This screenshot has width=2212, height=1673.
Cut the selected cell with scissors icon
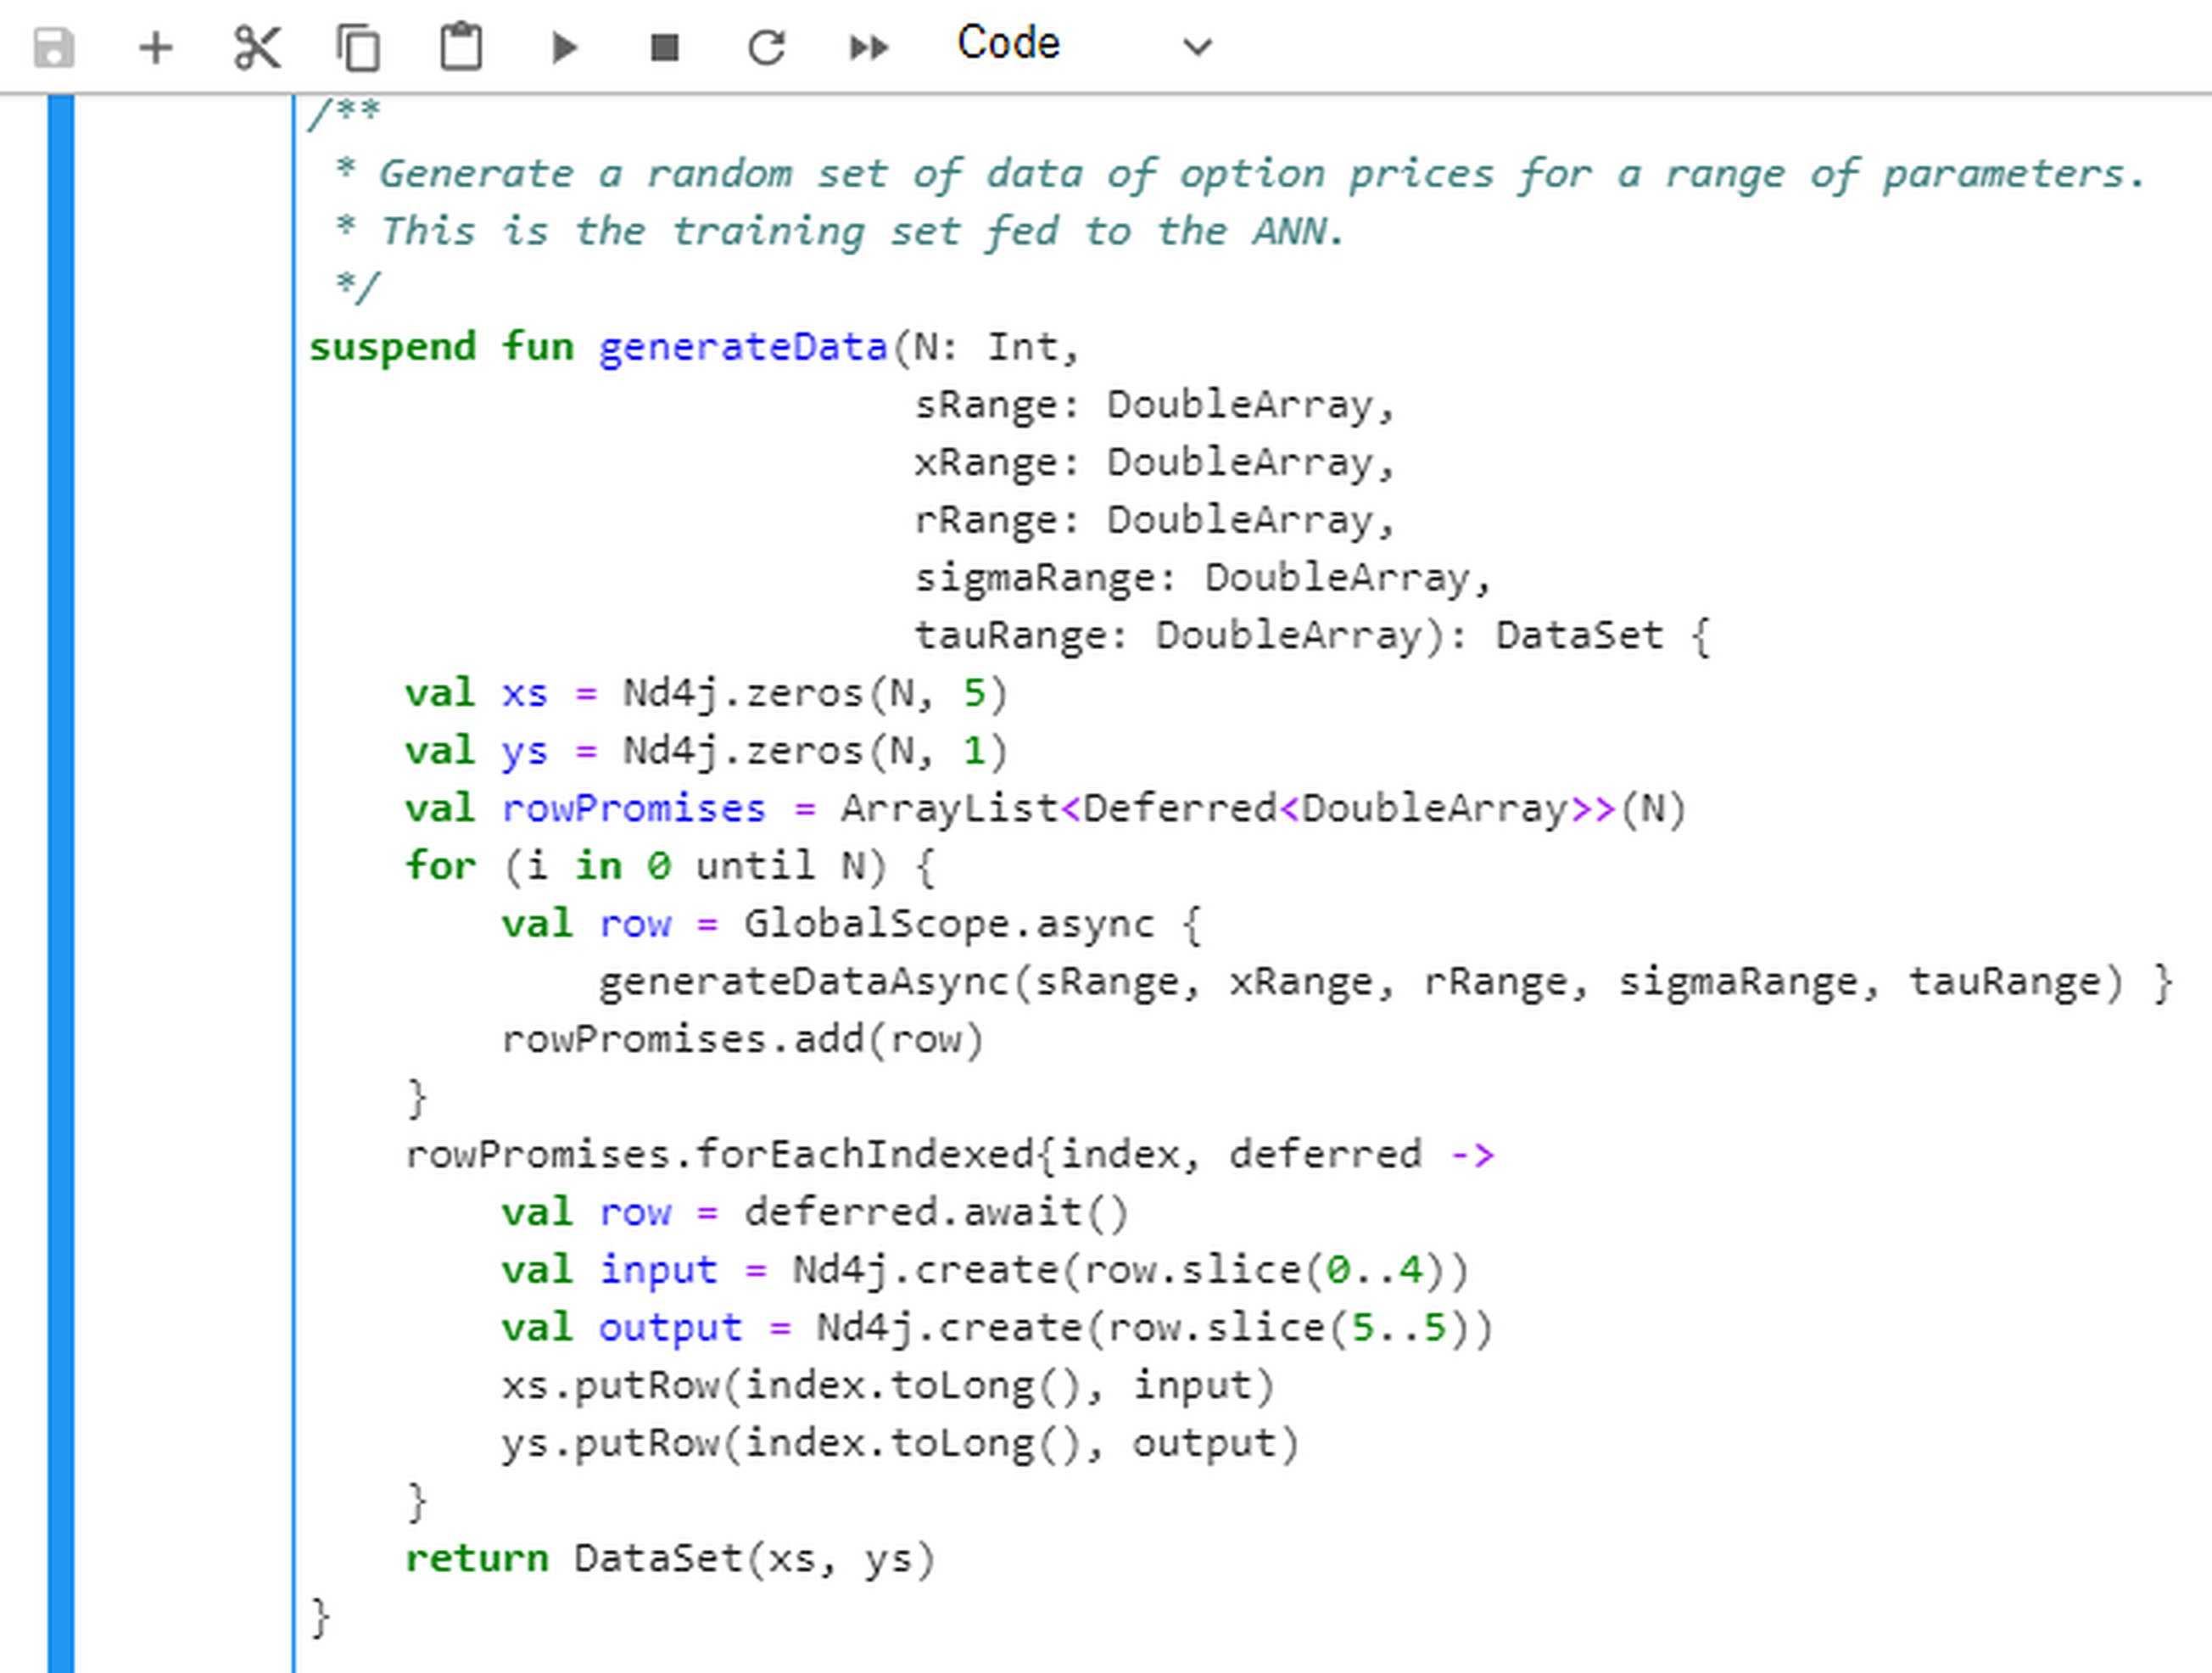[x=258, y=47]
